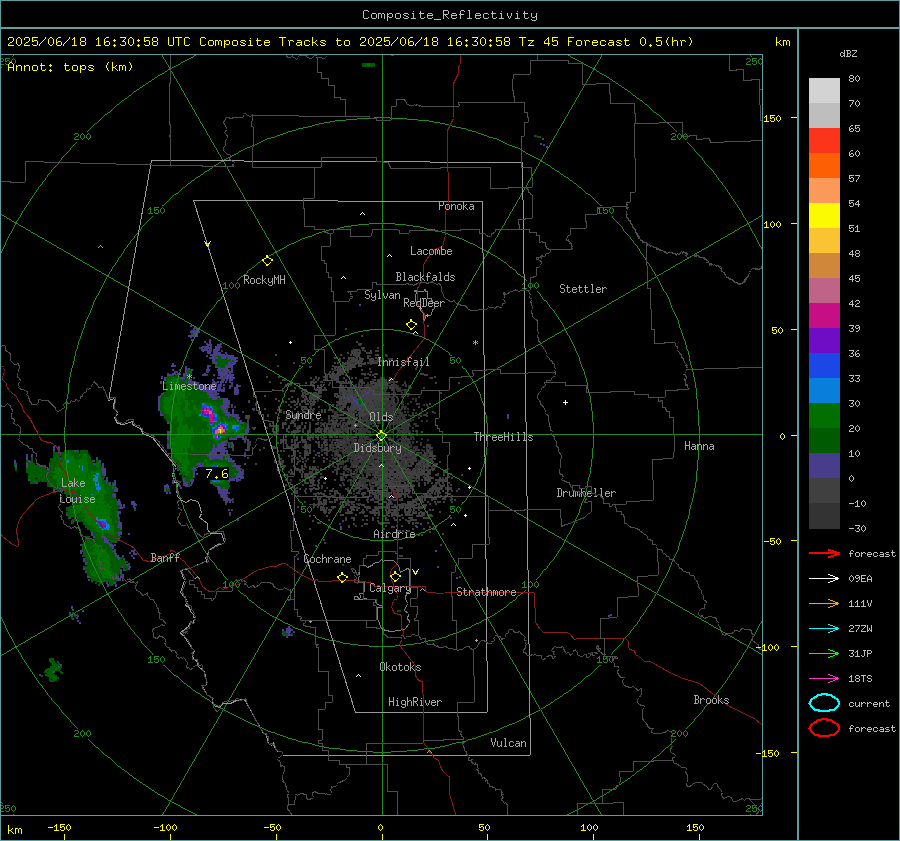900x841 pixels.
Task: Click the 'Lacombe' city label
Action: pyautogui.click(x=431, y=251)
